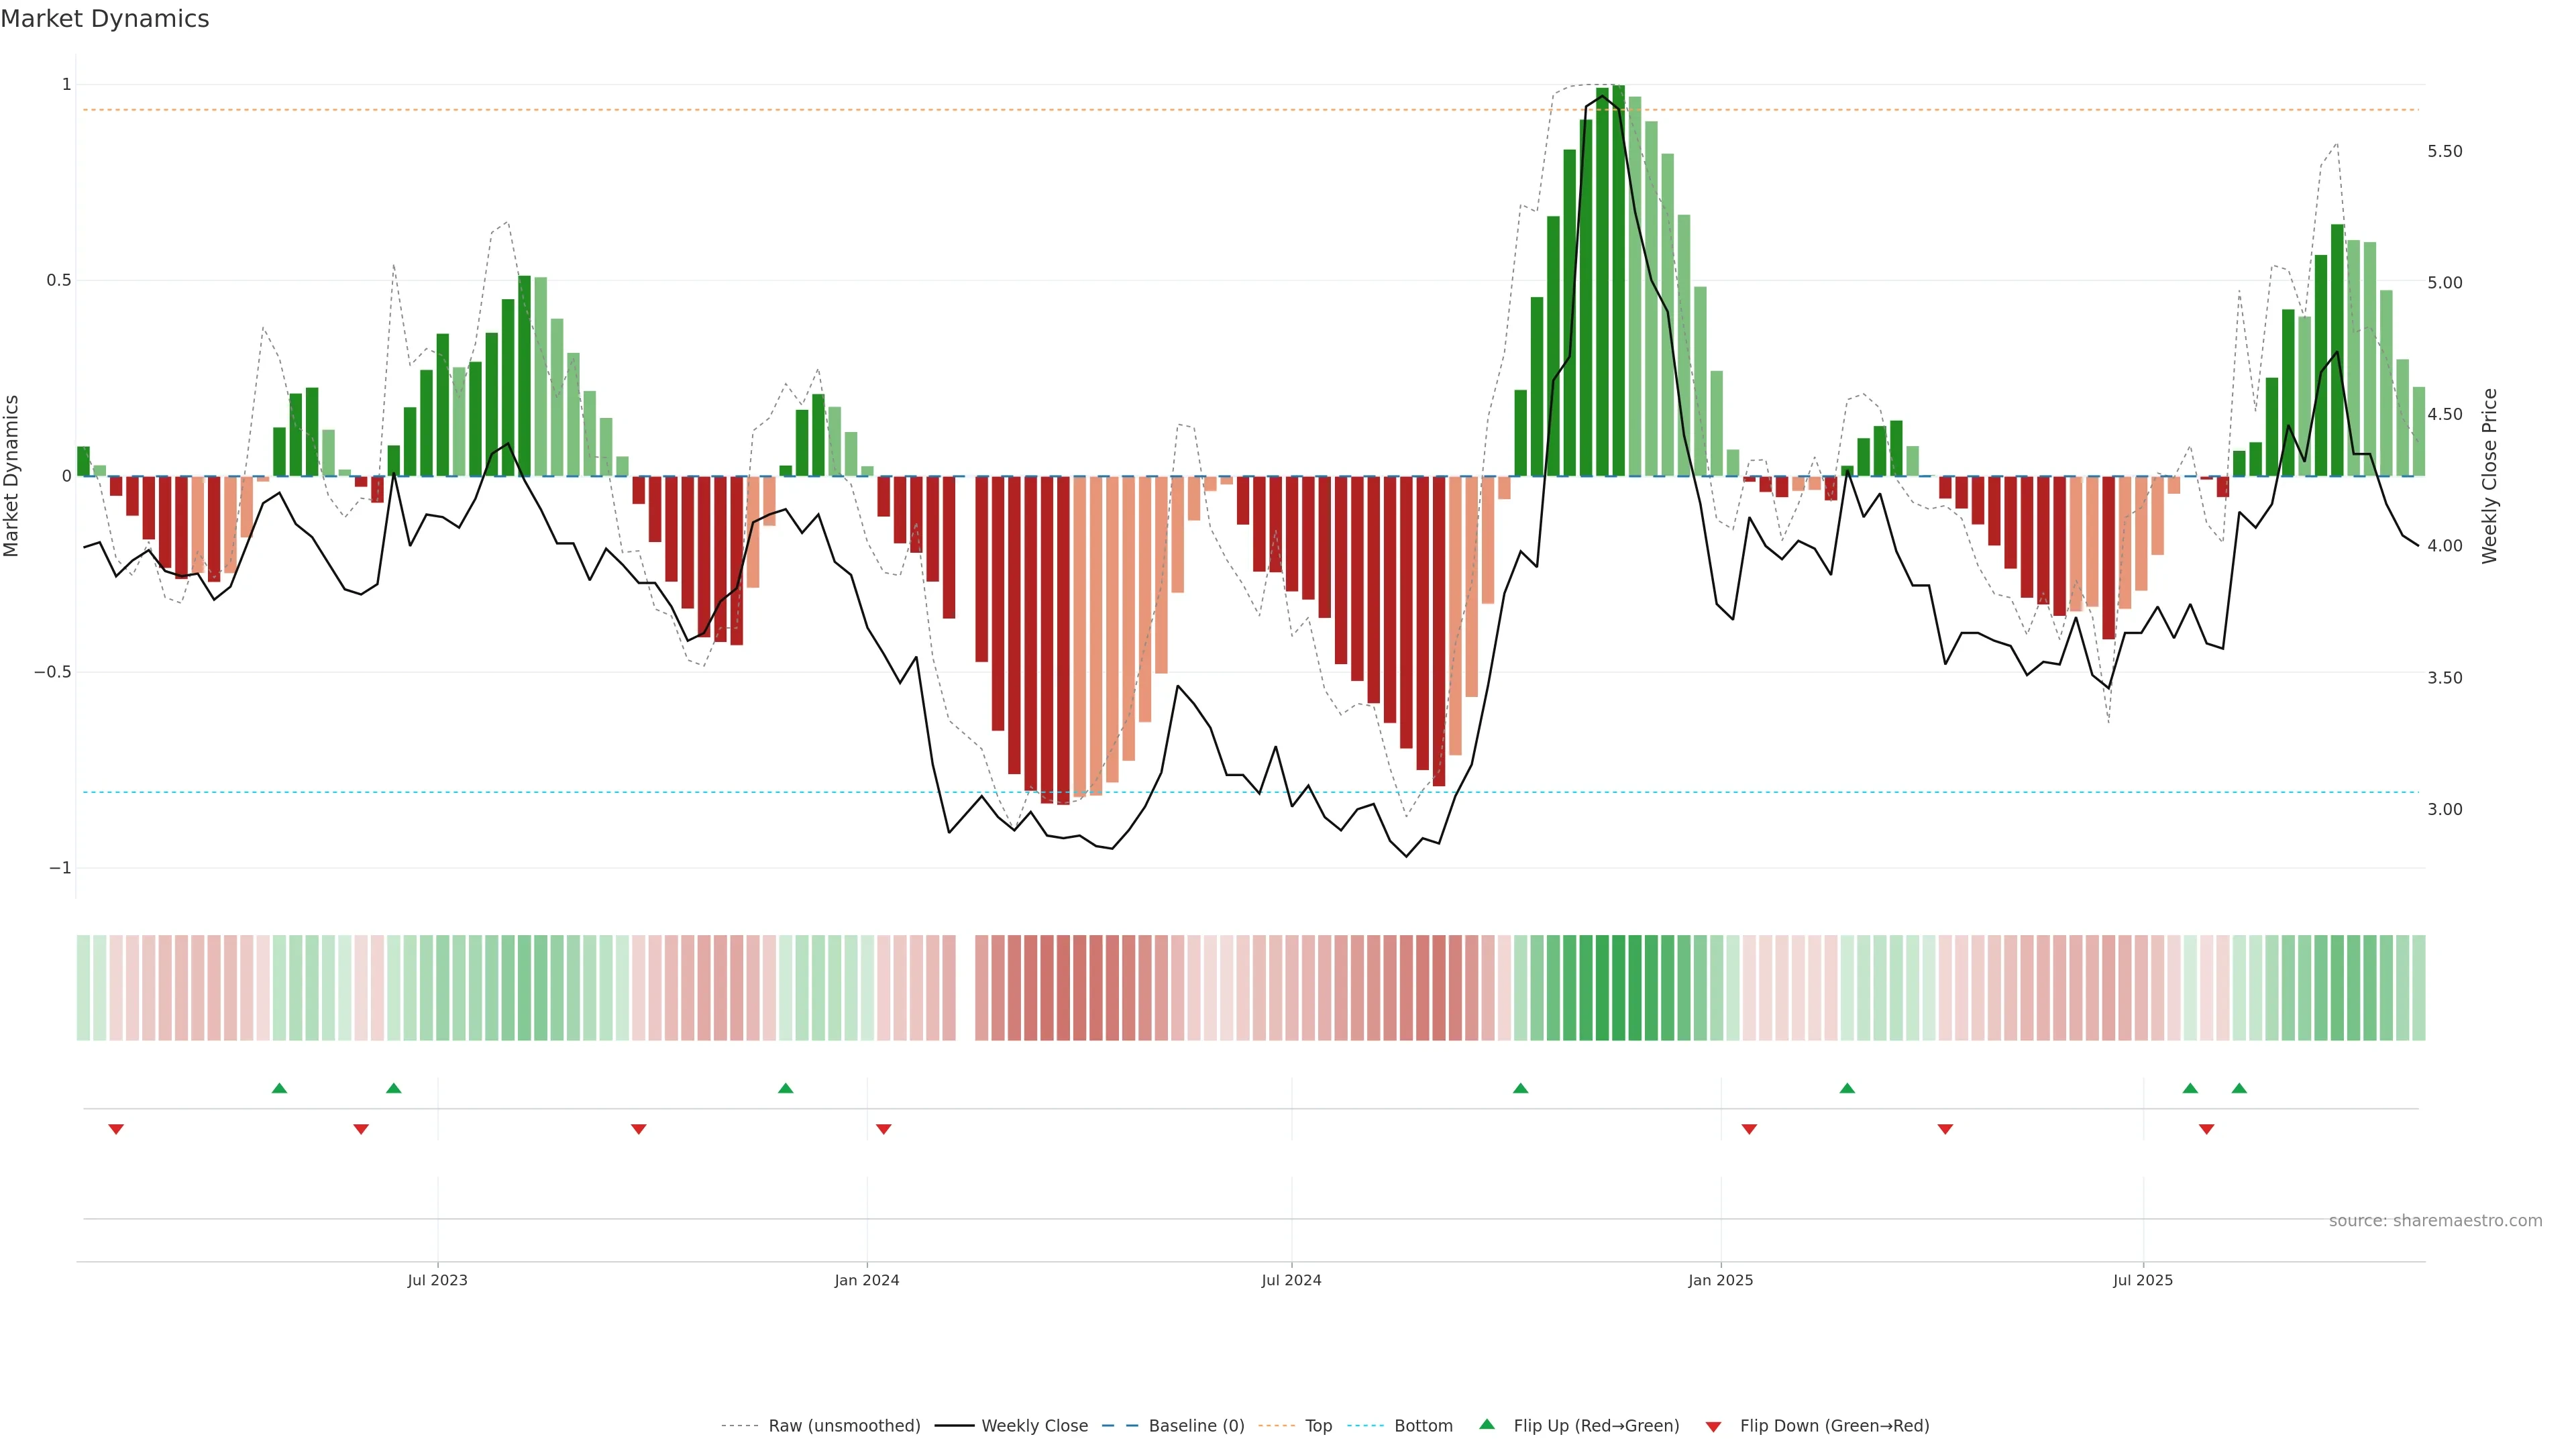
Task: Click the green triangle icon in the Flip Up legend entry
Action: coord(1487,1424)
